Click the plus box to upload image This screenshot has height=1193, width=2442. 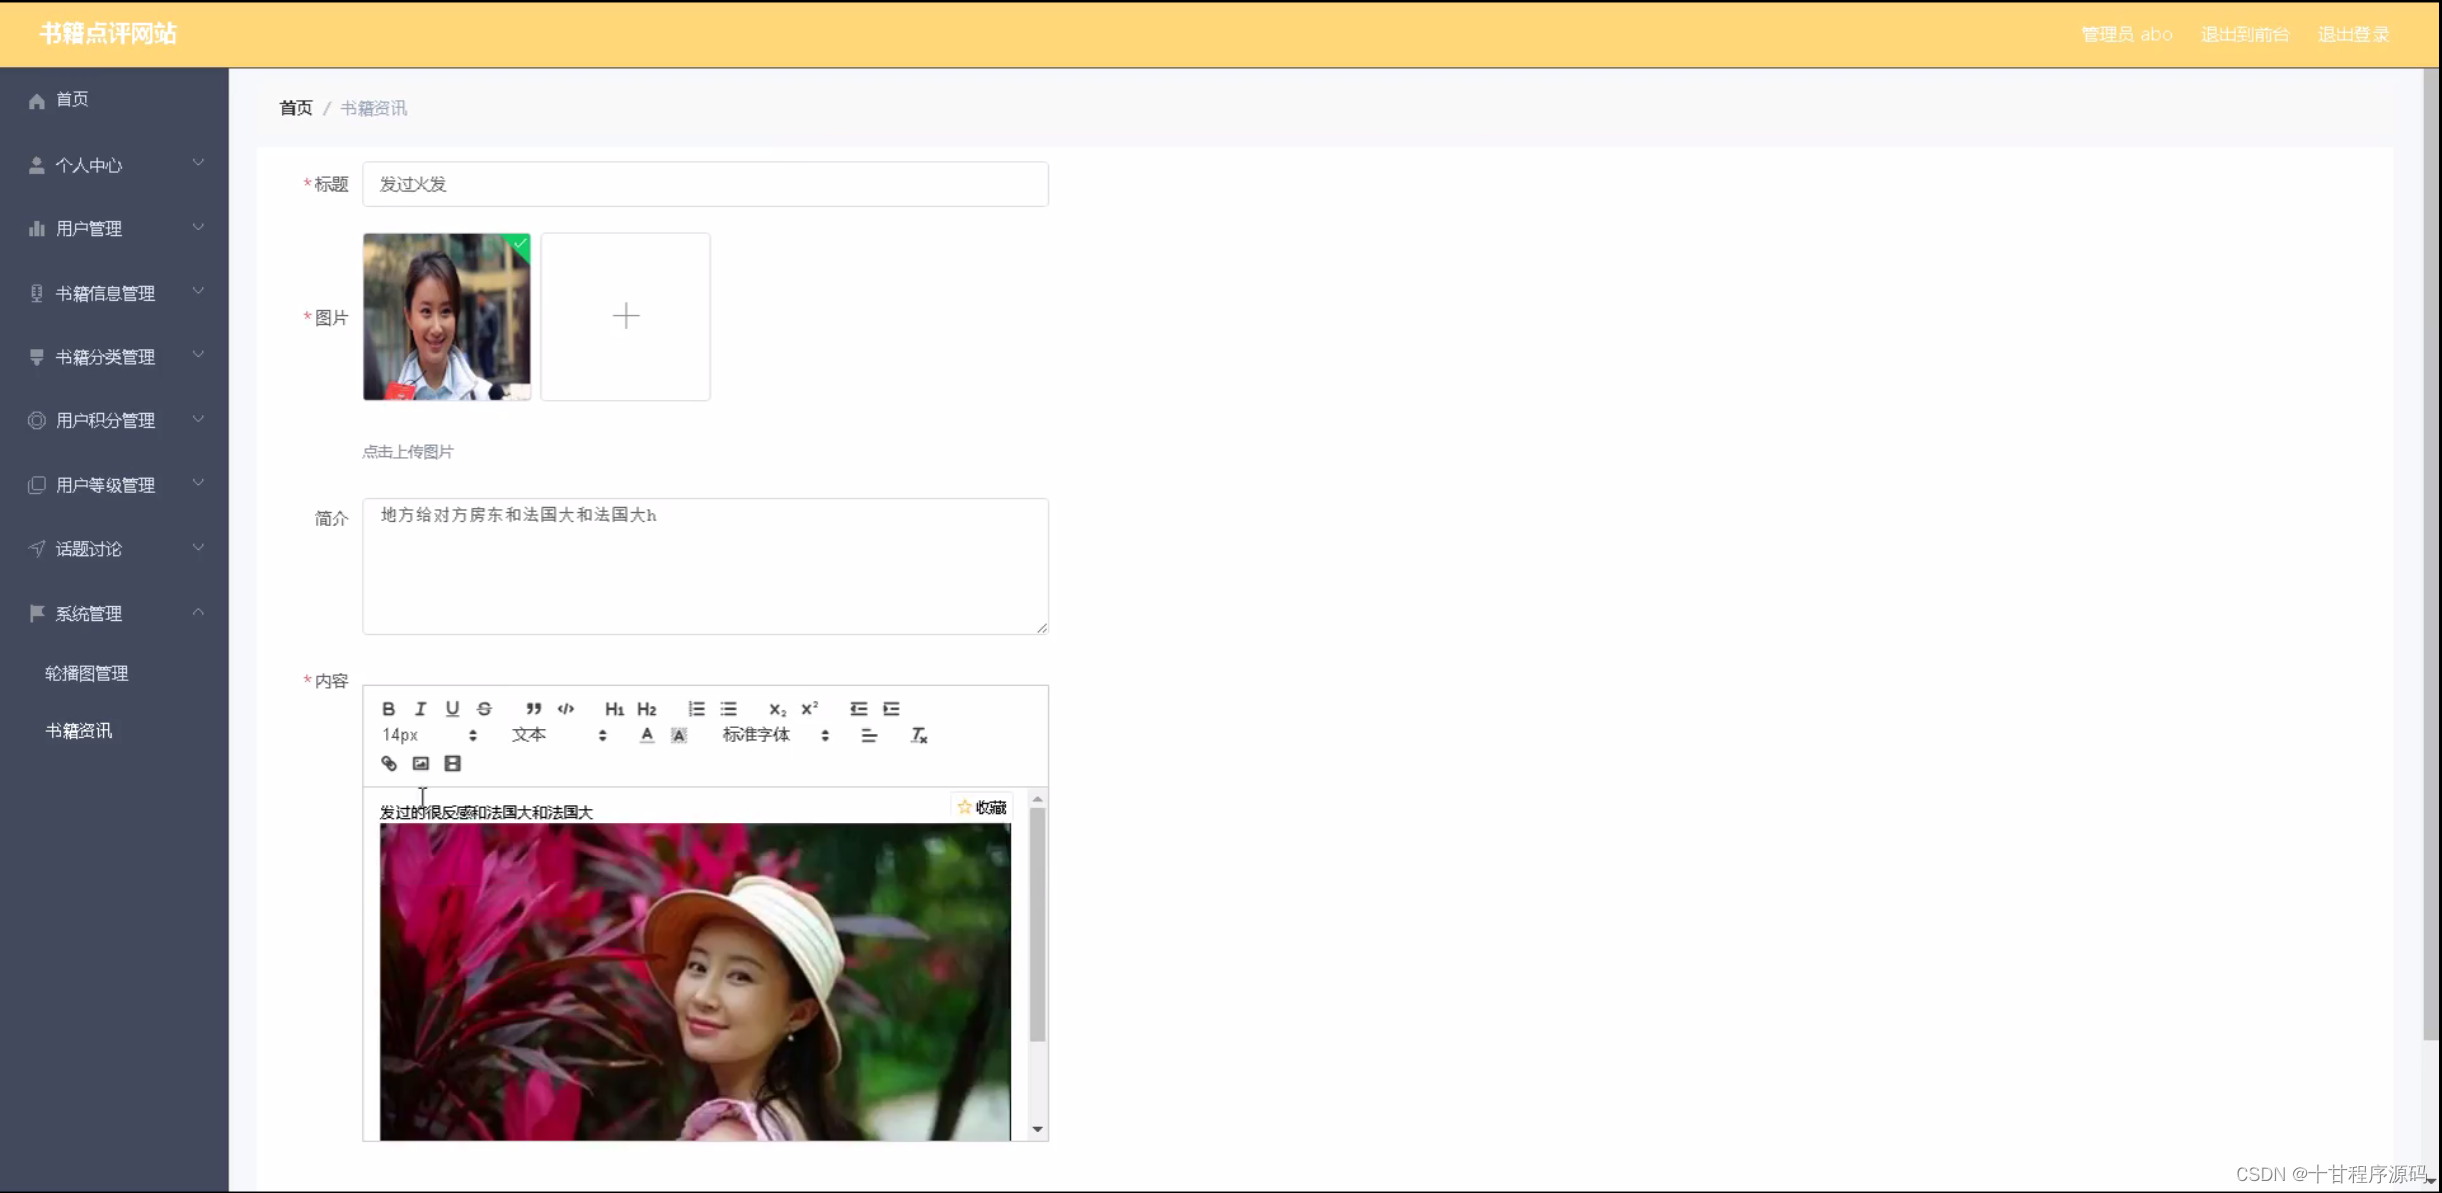click(625, 317)
